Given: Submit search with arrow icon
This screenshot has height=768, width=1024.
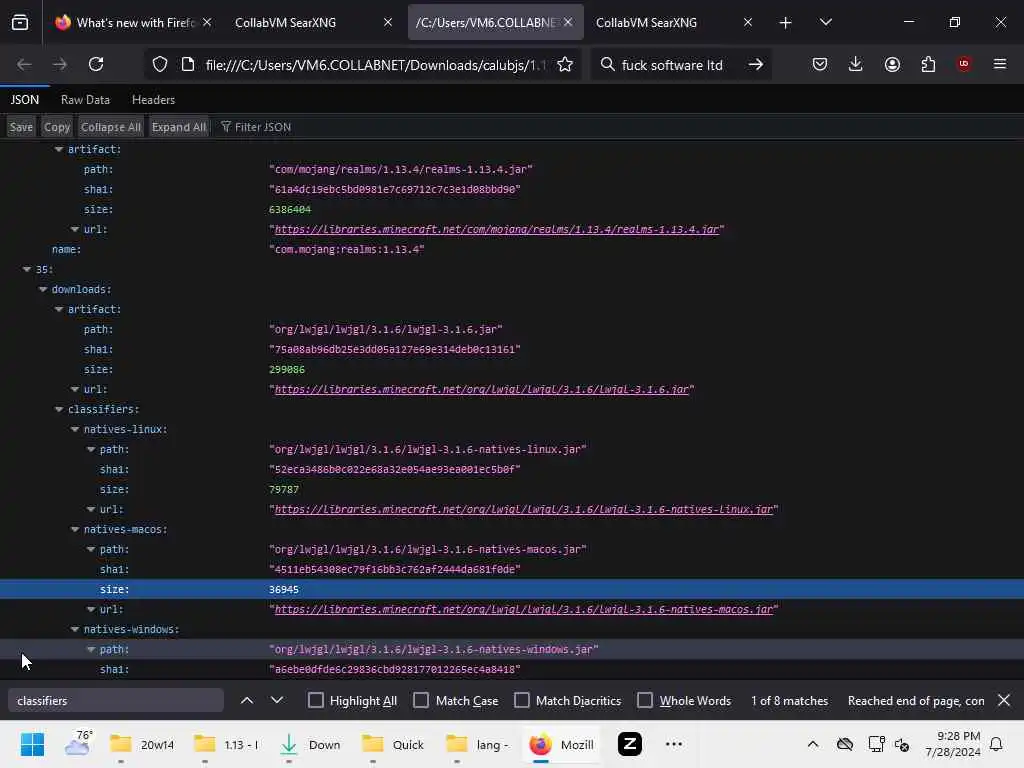Looking at the screenshot, I should [756, 64].
